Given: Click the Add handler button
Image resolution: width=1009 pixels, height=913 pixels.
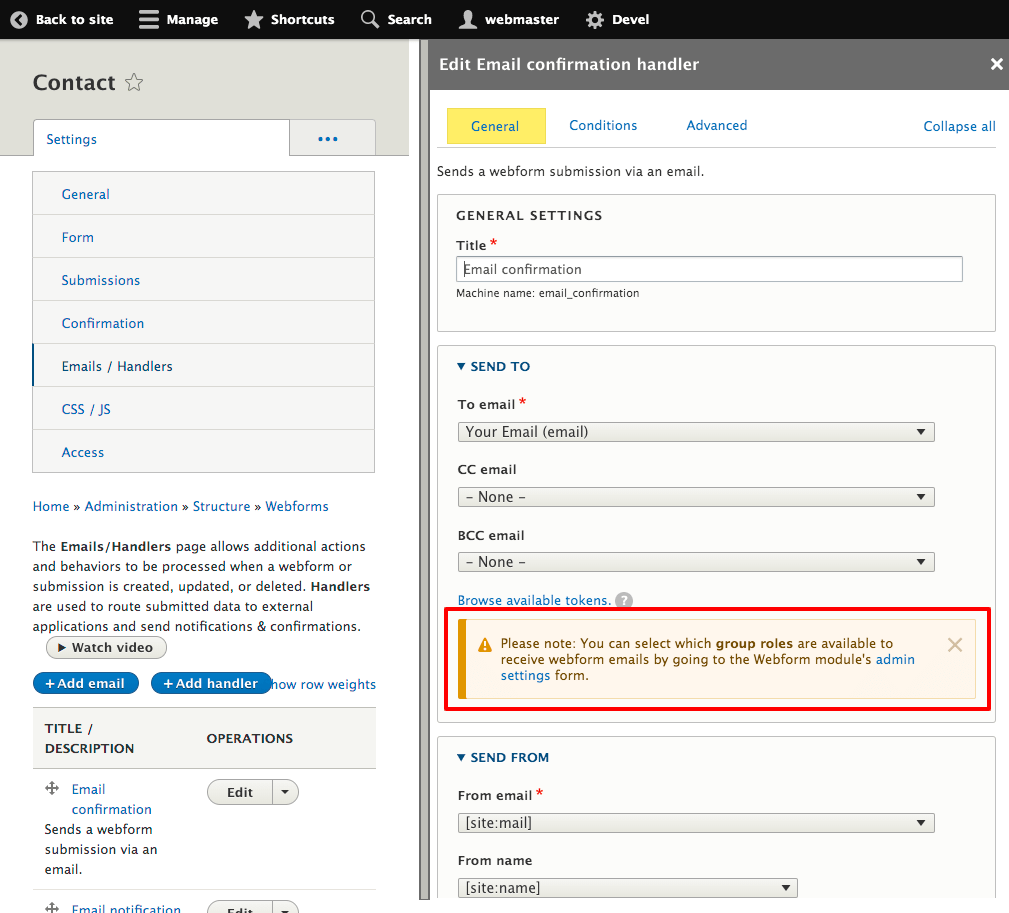Looking at the screenshot, I should coord(211,683).
